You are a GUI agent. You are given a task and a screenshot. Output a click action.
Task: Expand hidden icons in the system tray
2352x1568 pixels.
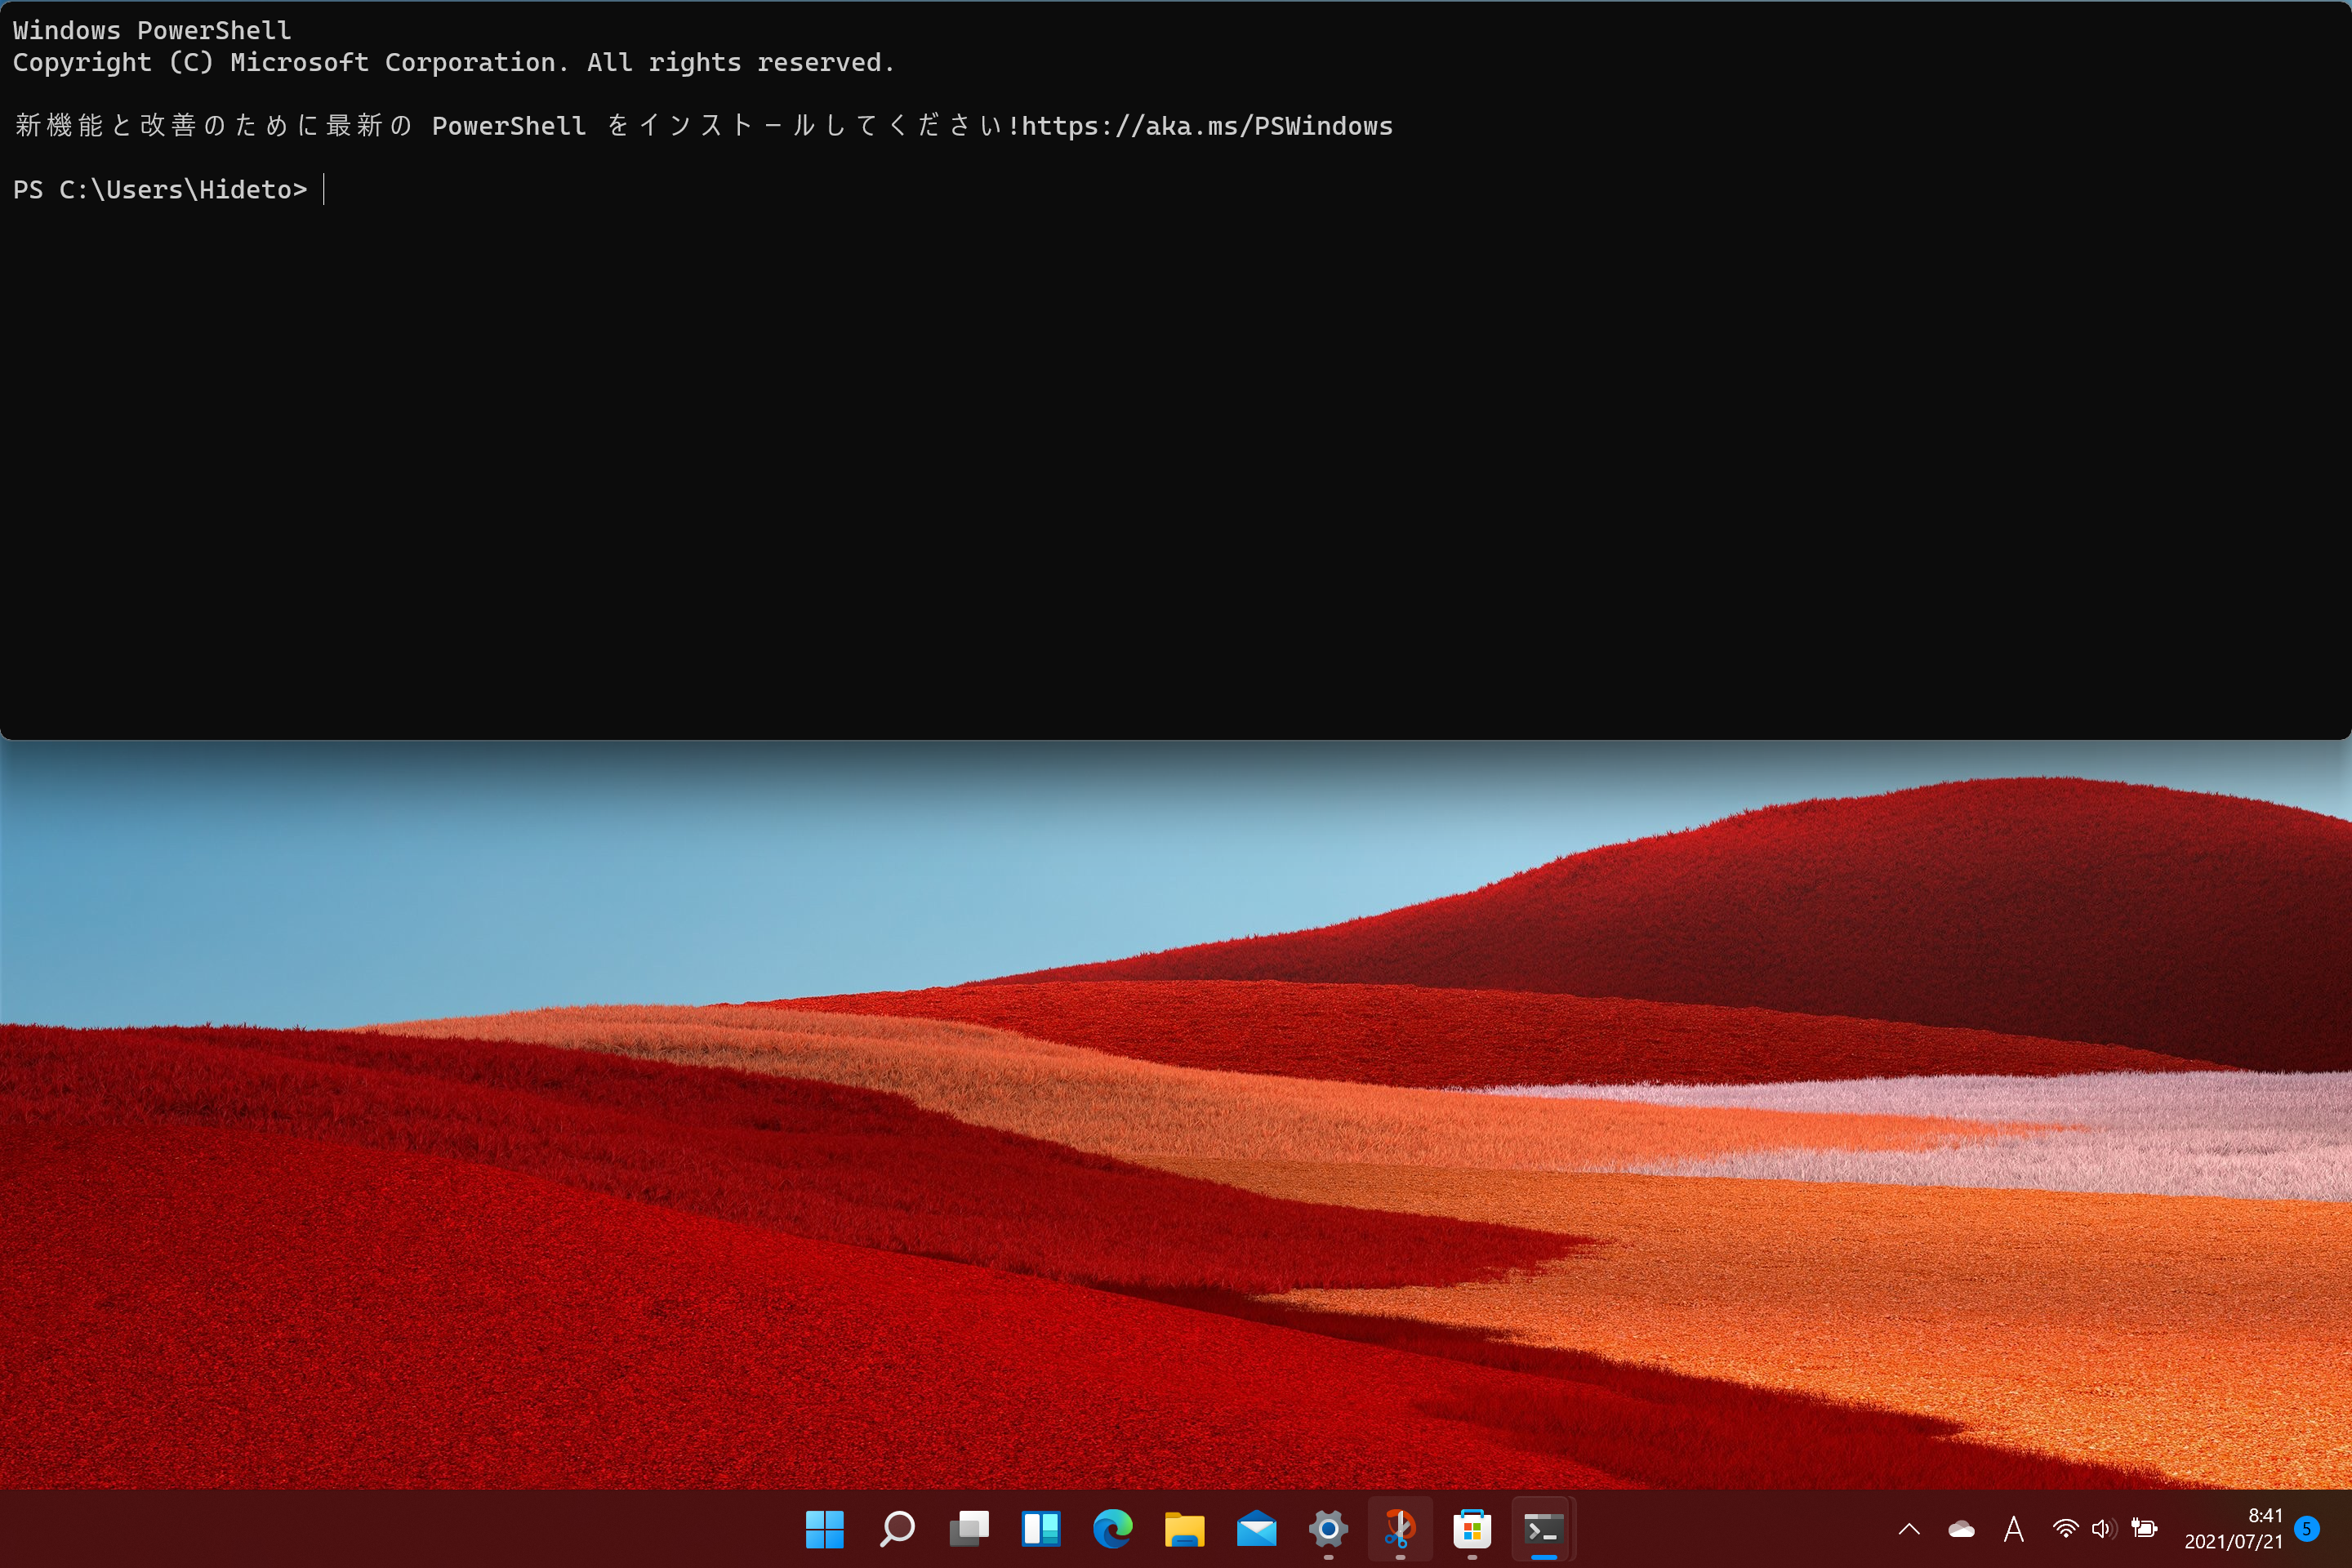tap(1909, 1529)
